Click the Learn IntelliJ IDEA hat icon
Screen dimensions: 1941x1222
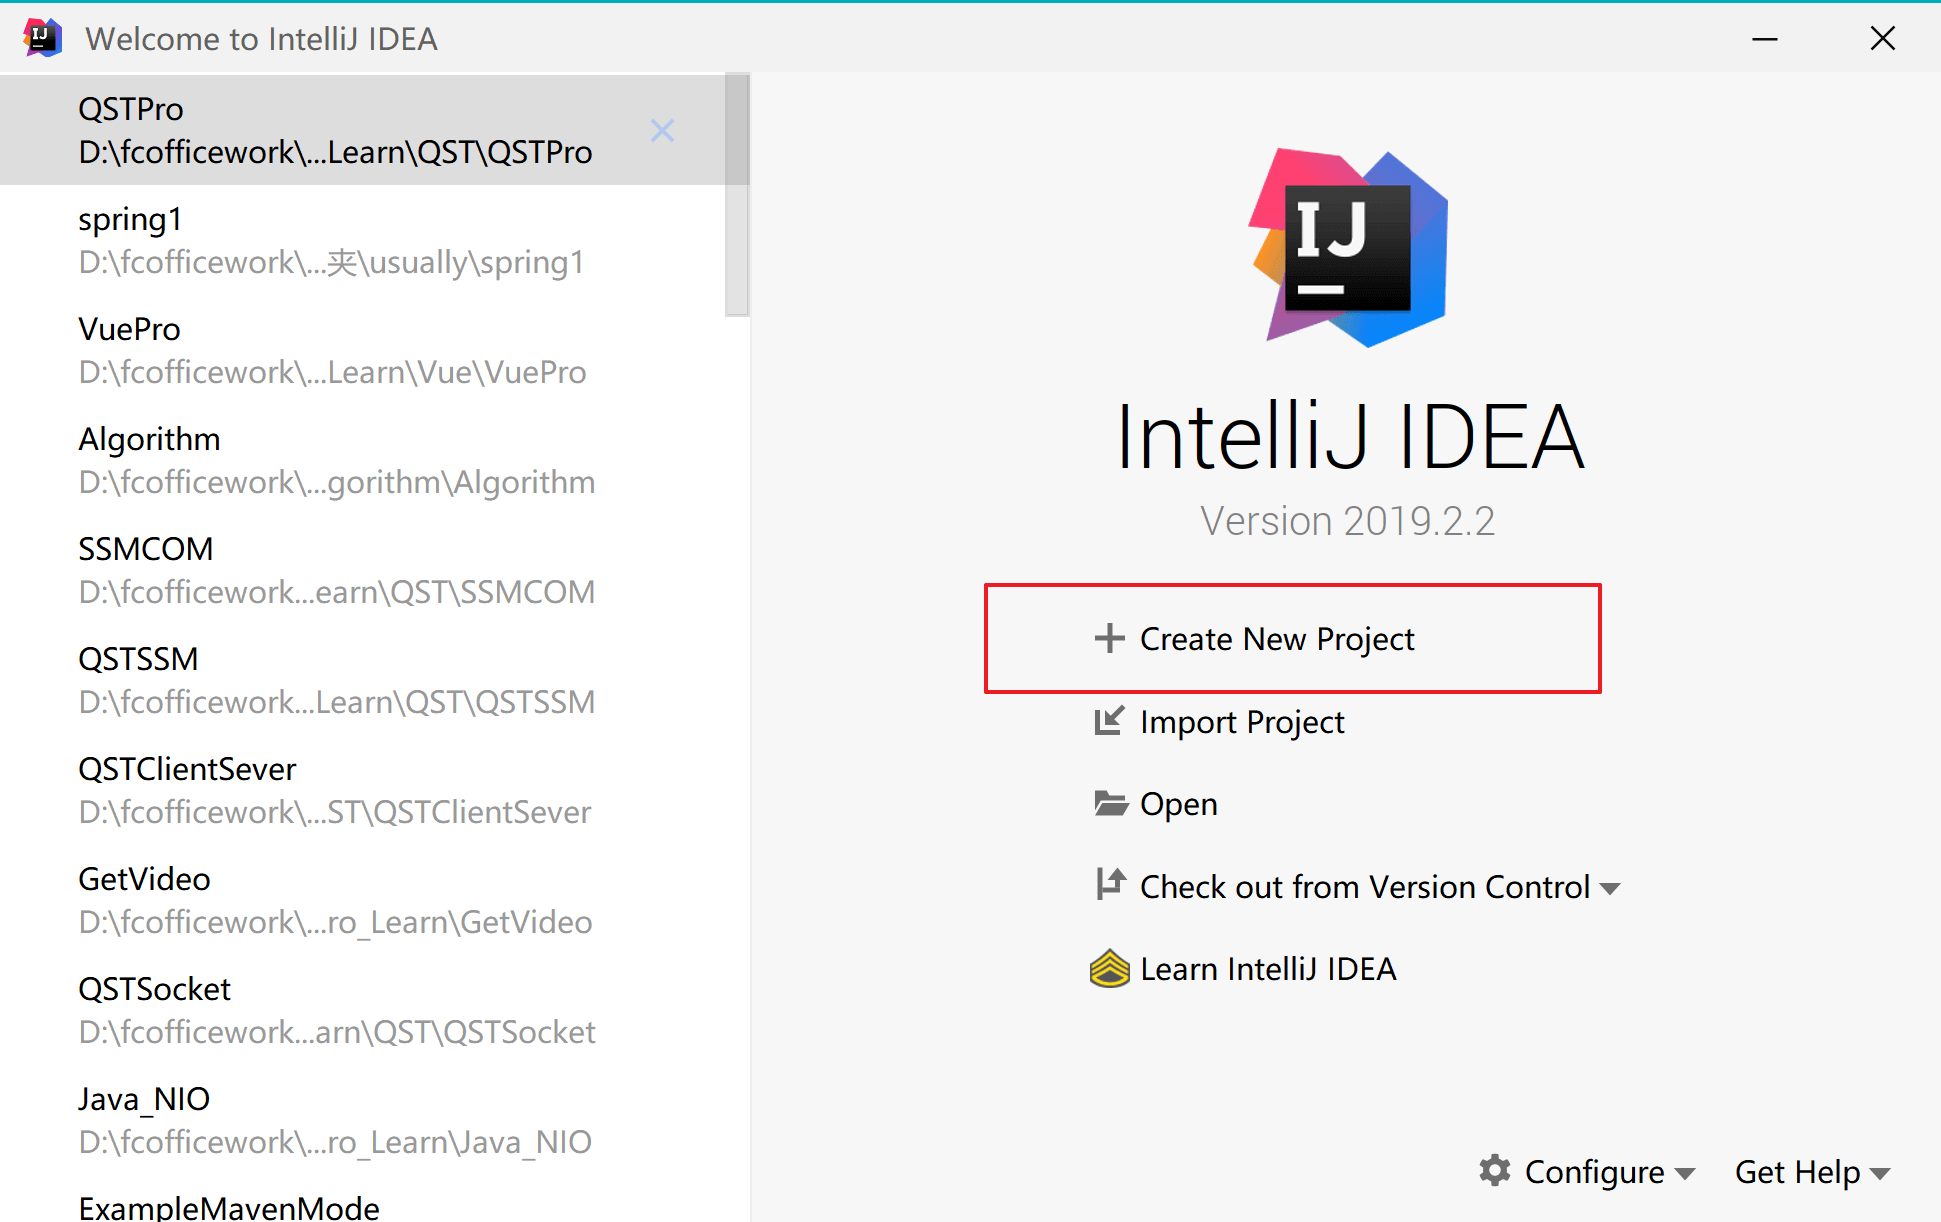pyautogui.click(x=1109, y=968)
